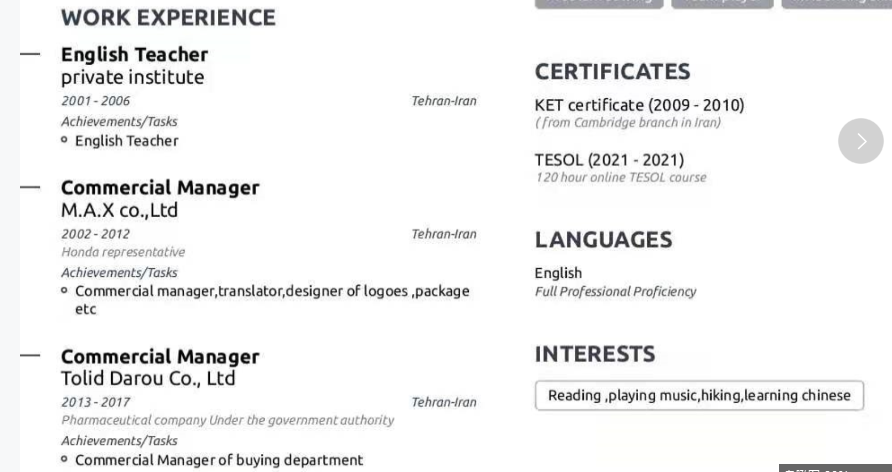This screenshot has width=892, height=472.
Task: Click the 'private institute' employer text
Action: point(132,77)
